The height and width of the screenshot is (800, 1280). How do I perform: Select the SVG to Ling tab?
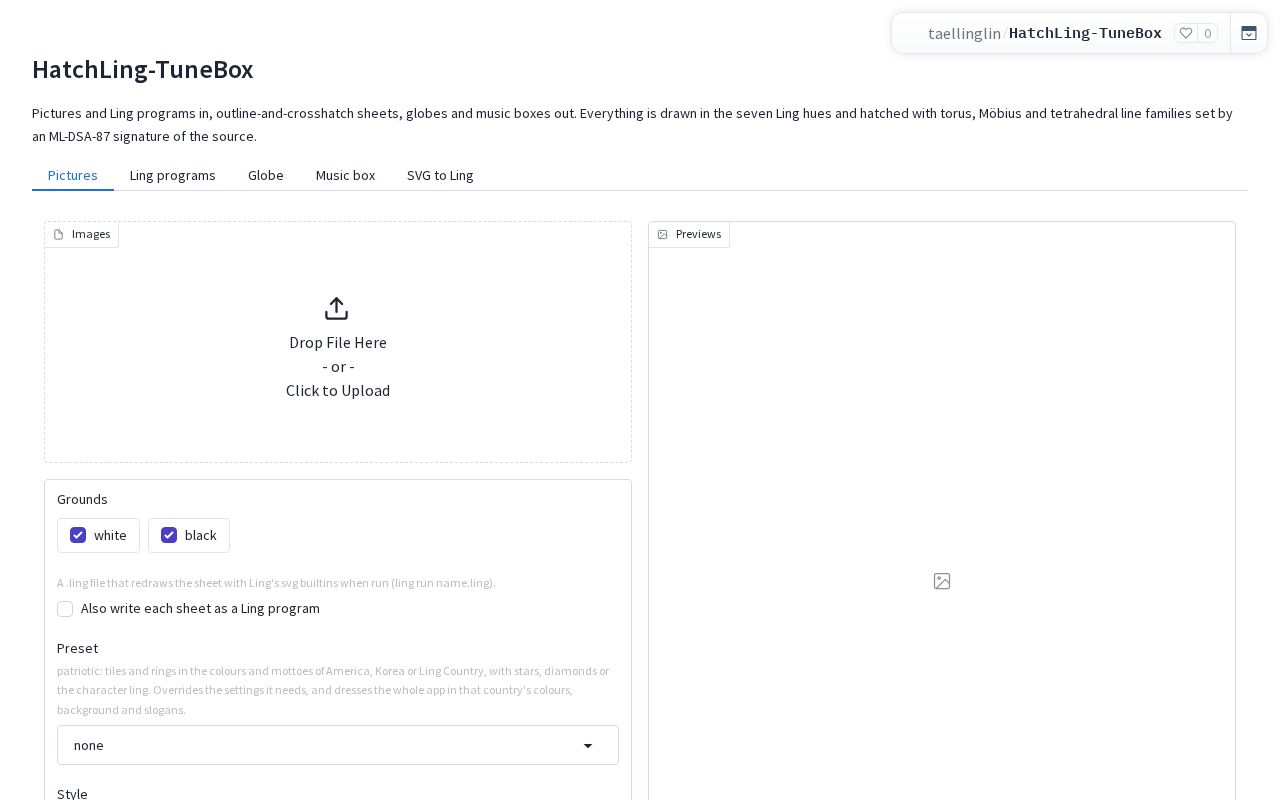tap(440, 175)
